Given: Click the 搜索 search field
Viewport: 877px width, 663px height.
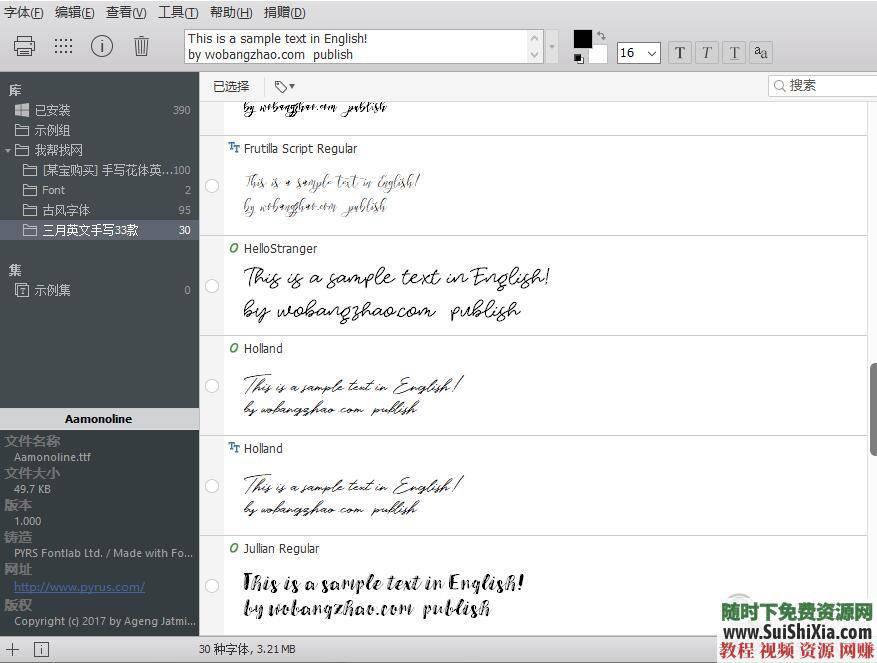Looking at the screenshot, I should point(822,86).
